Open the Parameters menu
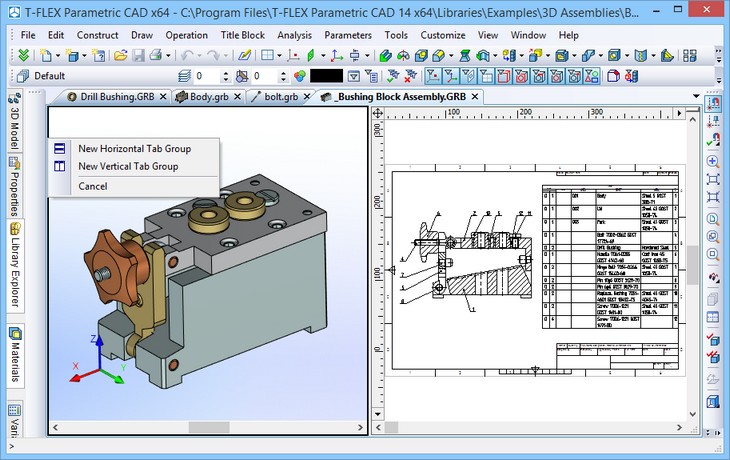The image size is (730, 460). (x=348, y=35)
